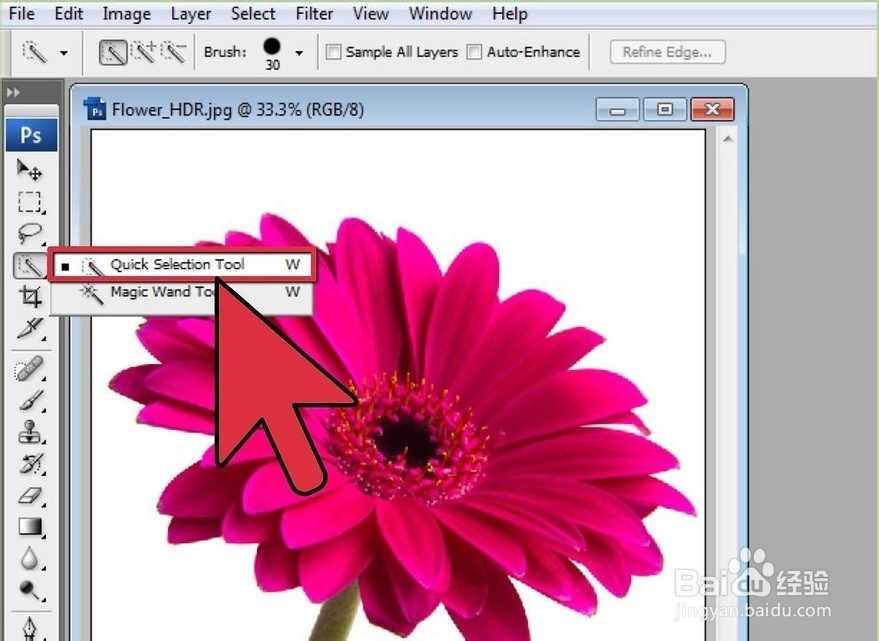879x641 pixels.
Task: Choose Magic Wand Tool from the flyout
Action: pos(181,292)
